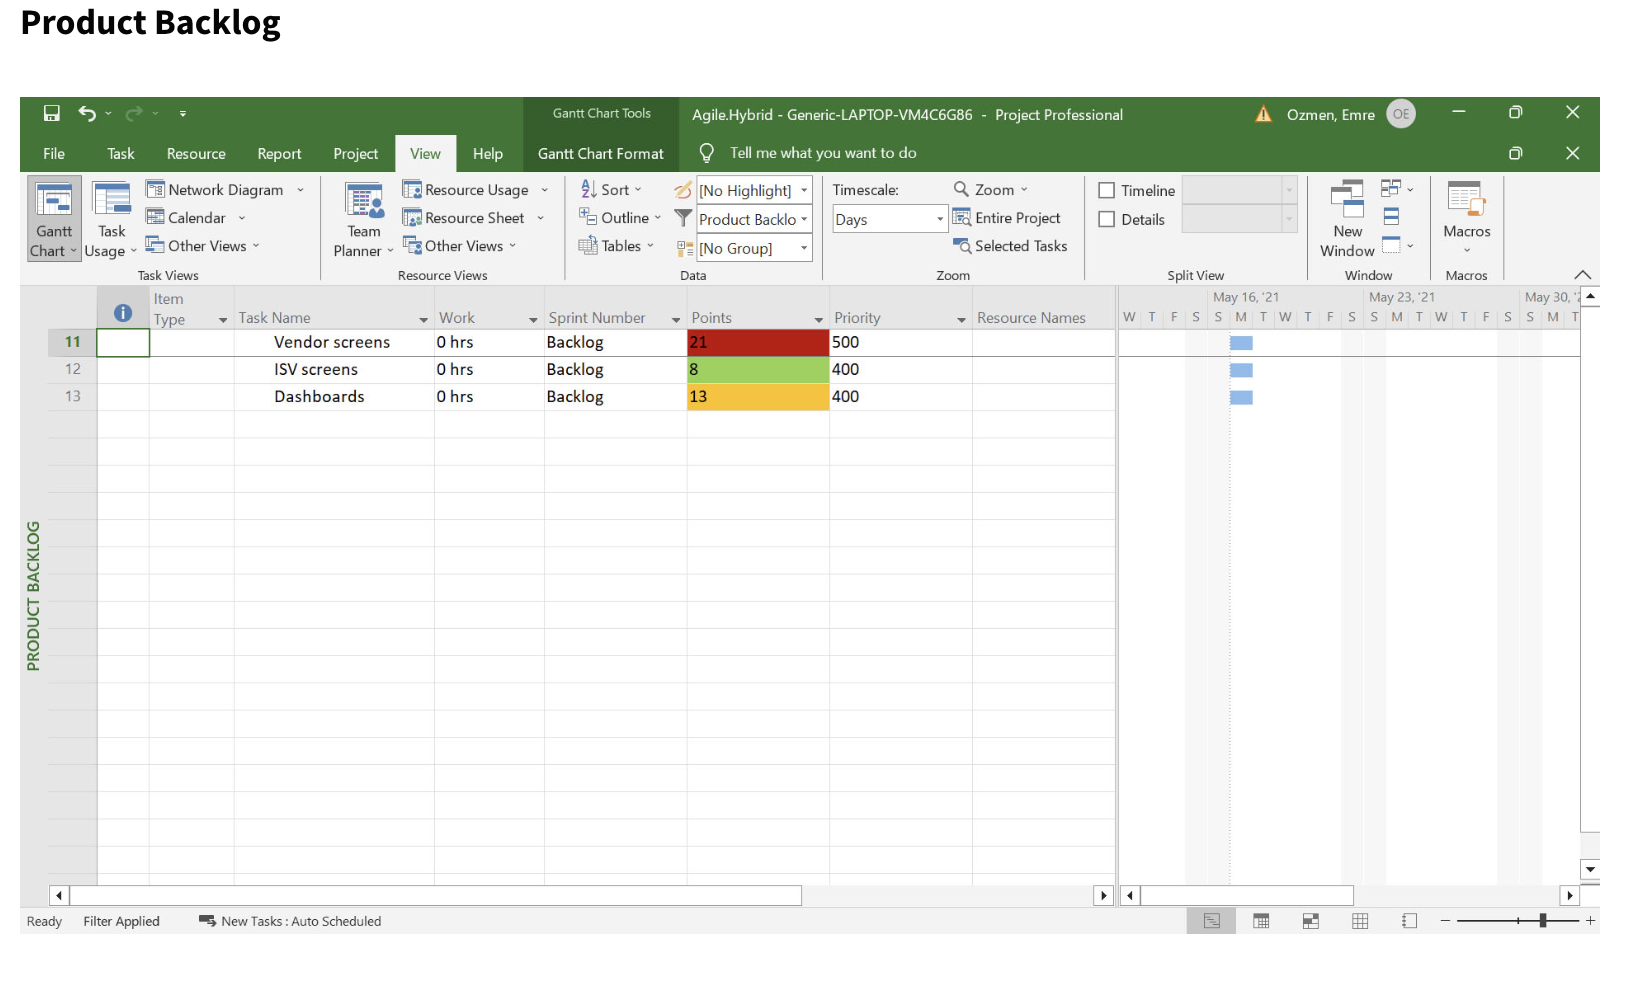Click the Entire Project zoom button
The width and height of the screenshot is (1630, 992).
click(1009, 217)
